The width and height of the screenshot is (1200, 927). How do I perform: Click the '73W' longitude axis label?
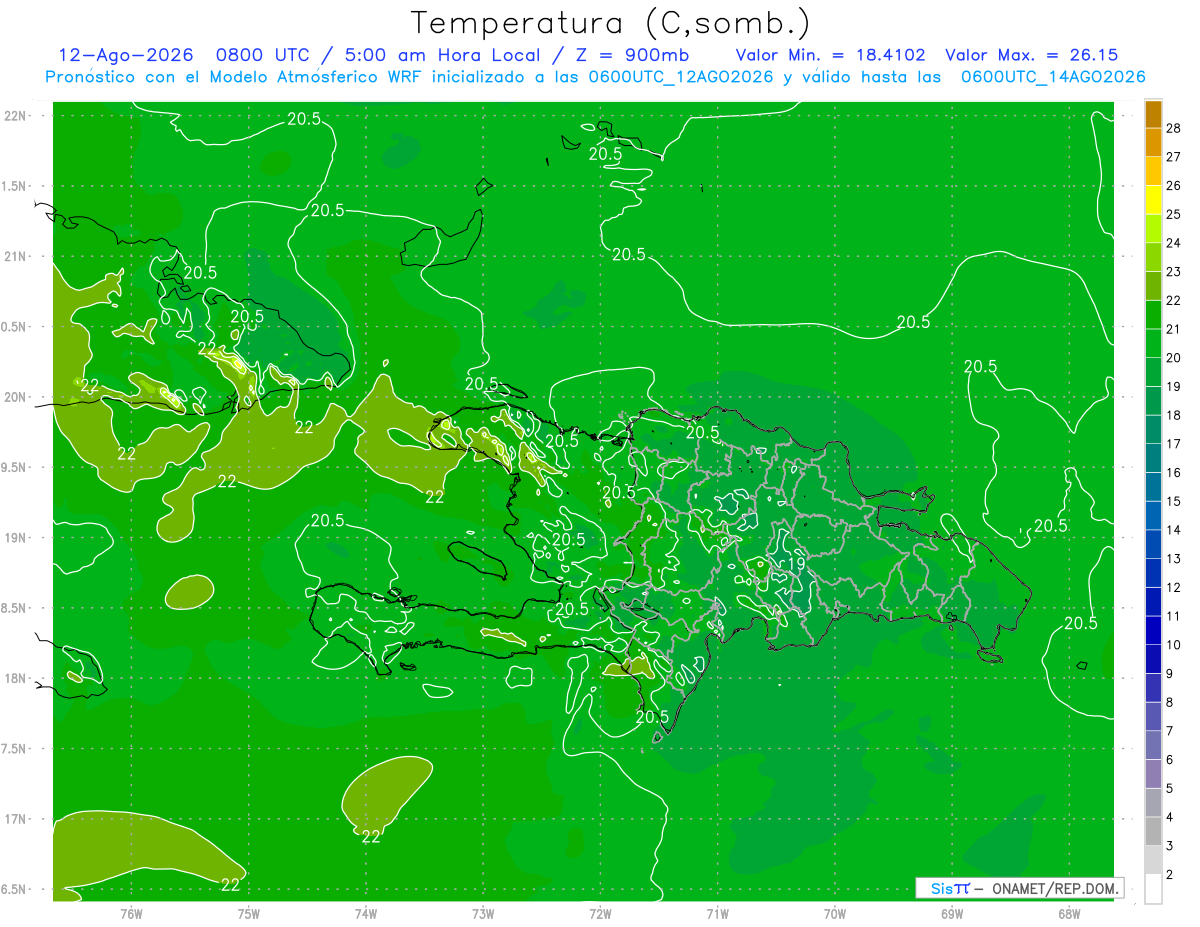483,913
